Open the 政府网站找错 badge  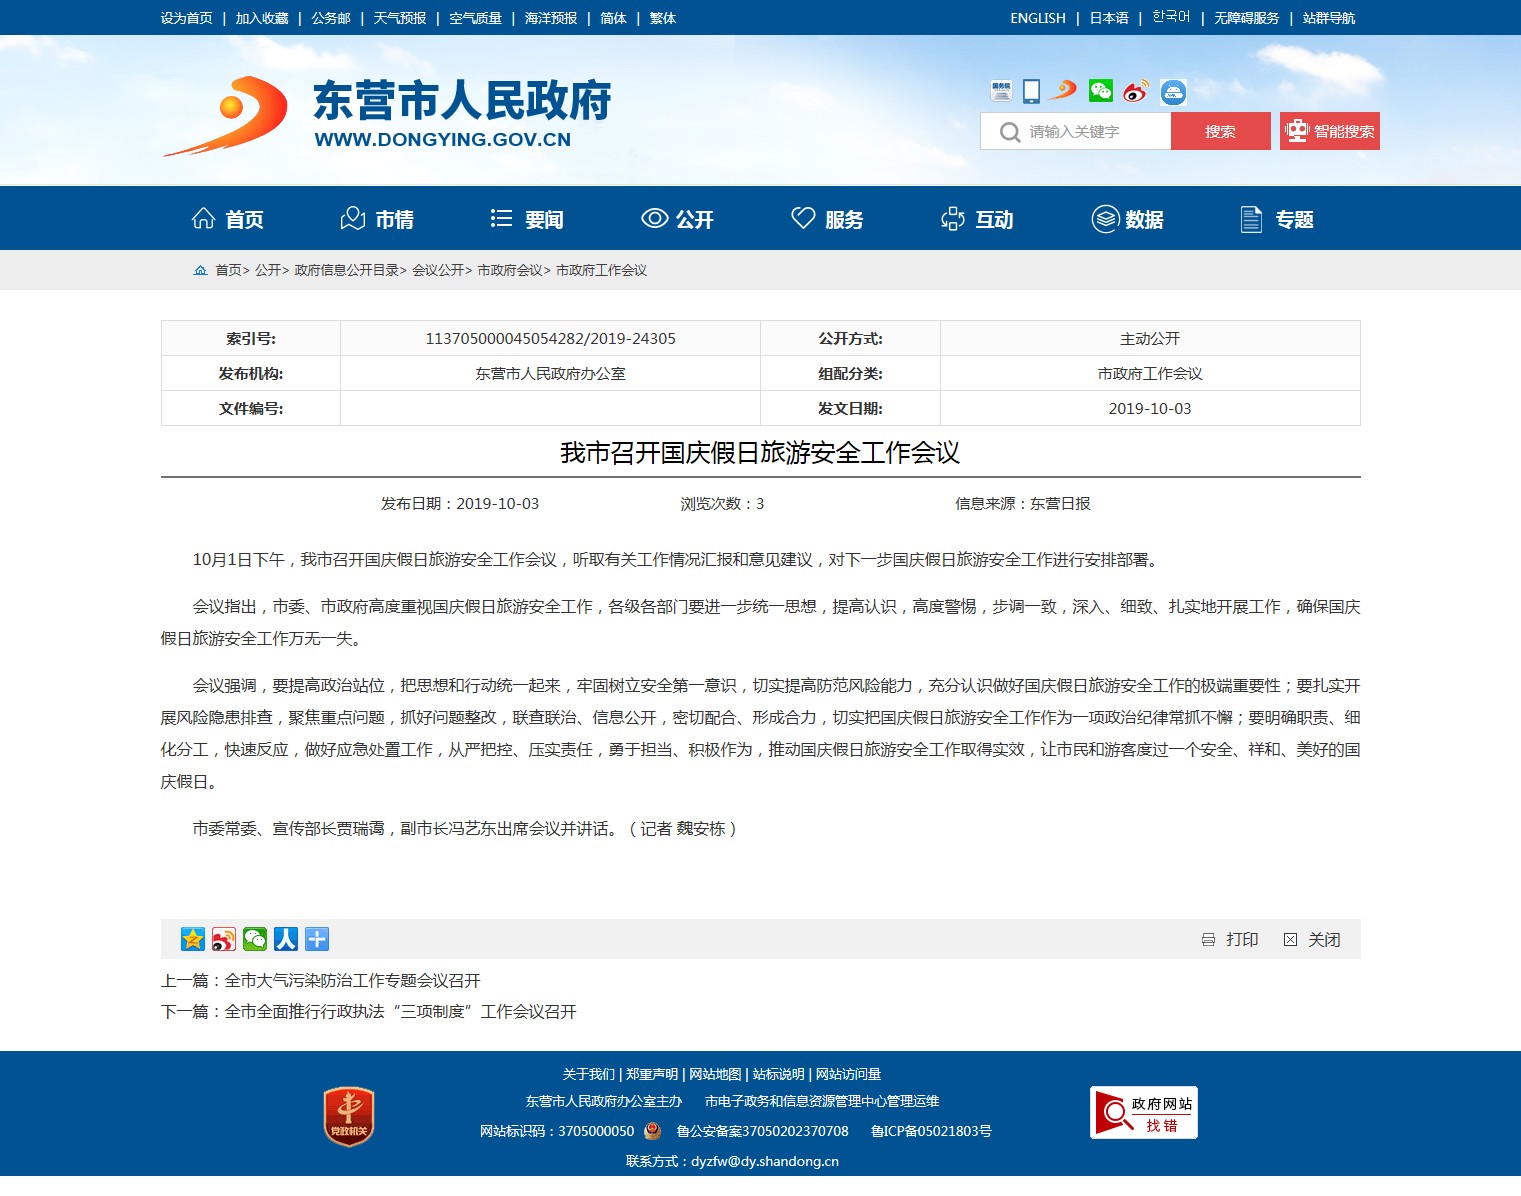(x=1143, y=1113)
